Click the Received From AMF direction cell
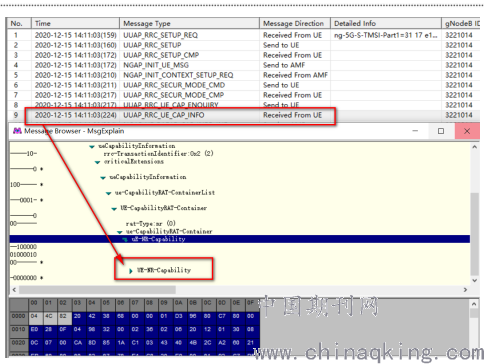The width and height of the screenshot is (484, 364). point(295,75)
